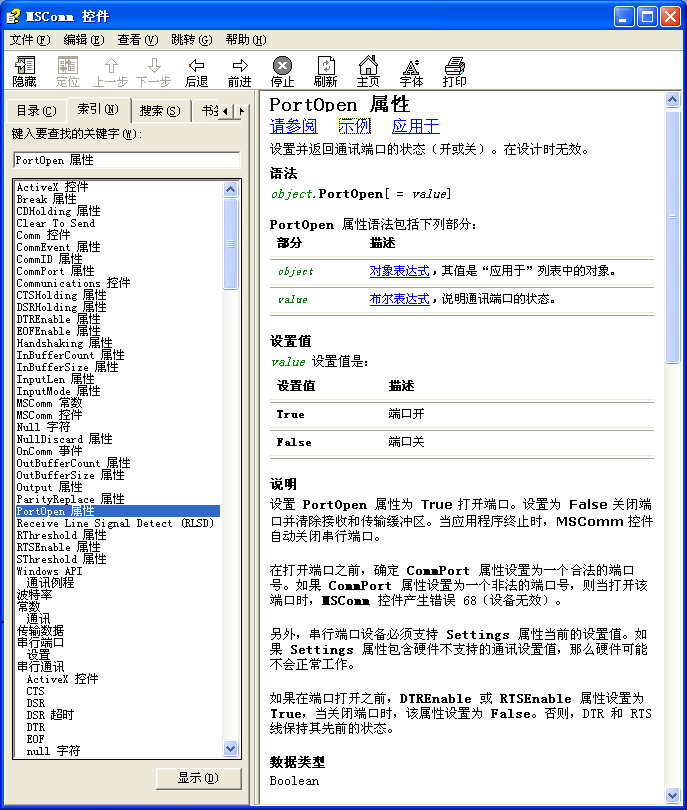Select 'null 字符' index sub-entry
Screen dimensions: 687x810
click(53, 750)
